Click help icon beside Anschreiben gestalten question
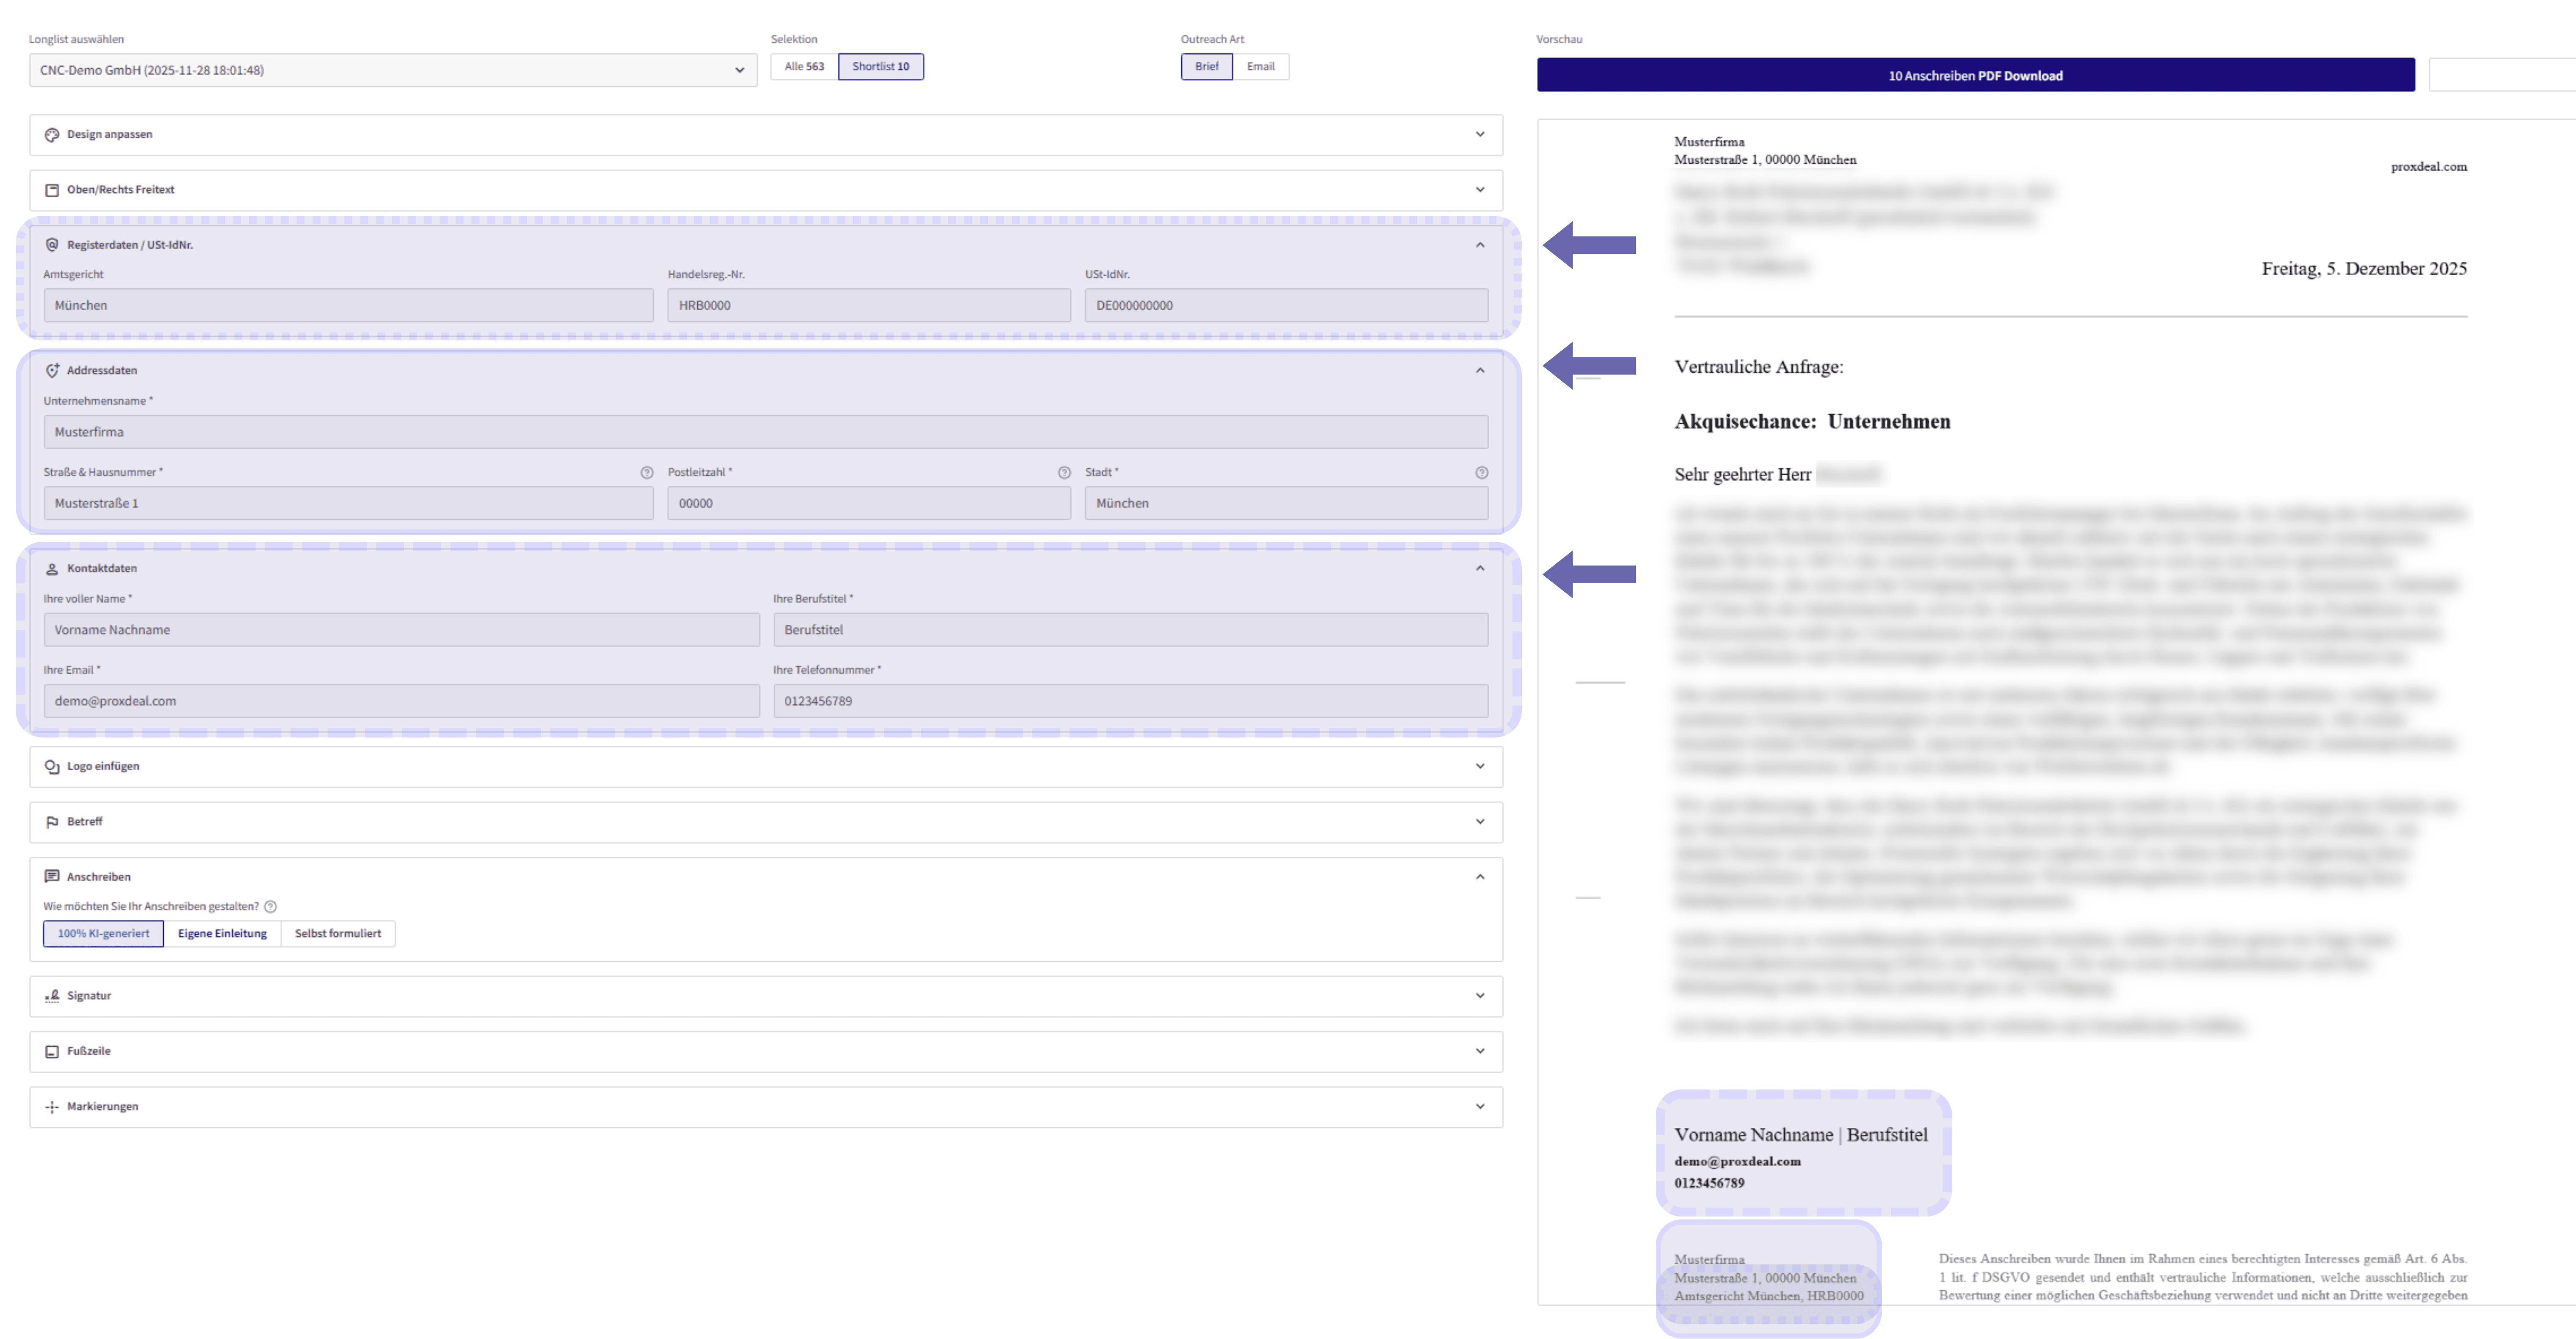Image resolution: width=2576 pixels, height=1339 pixels. click(x=270, y=907)
